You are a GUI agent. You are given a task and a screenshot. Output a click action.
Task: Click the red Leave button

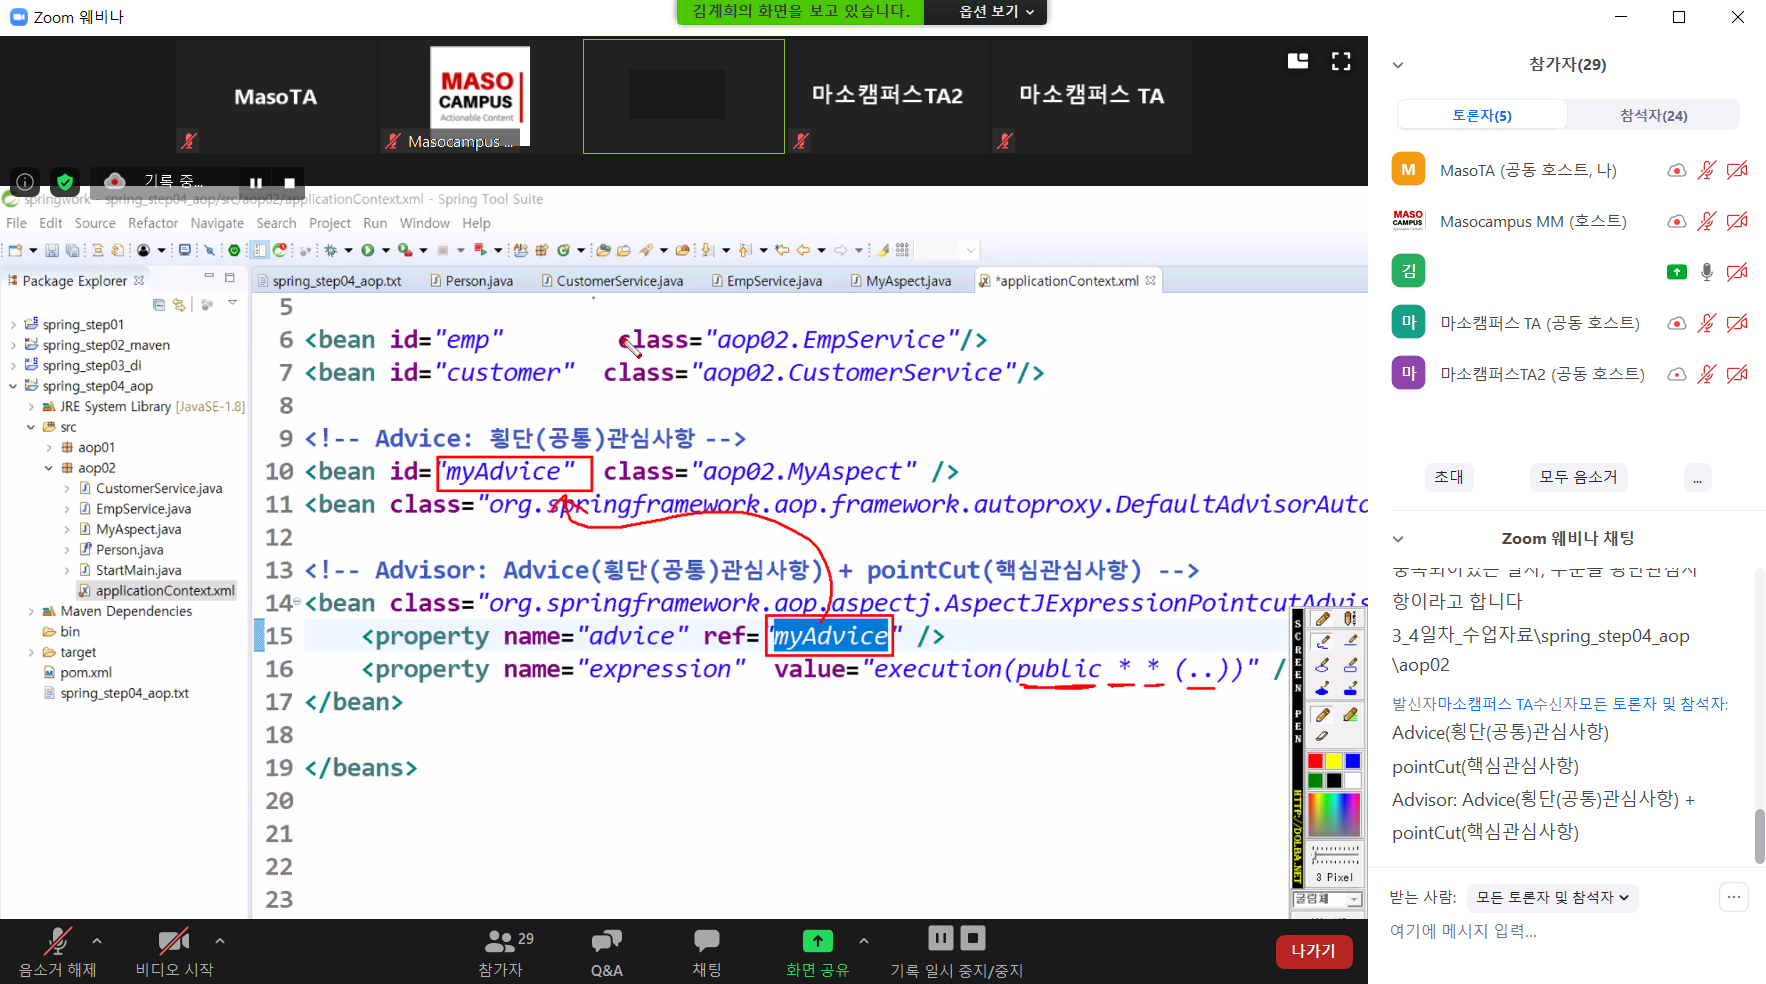[1313, 951]
